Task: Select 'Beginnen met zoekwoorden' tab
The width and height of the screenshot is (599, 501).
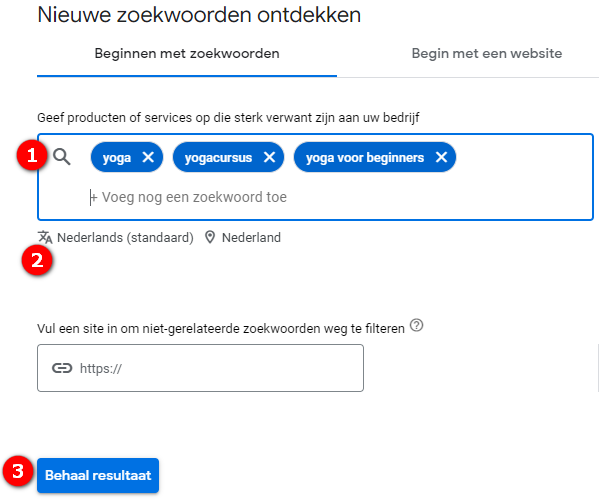Action: pyautogui.click(x=187, y=54)
